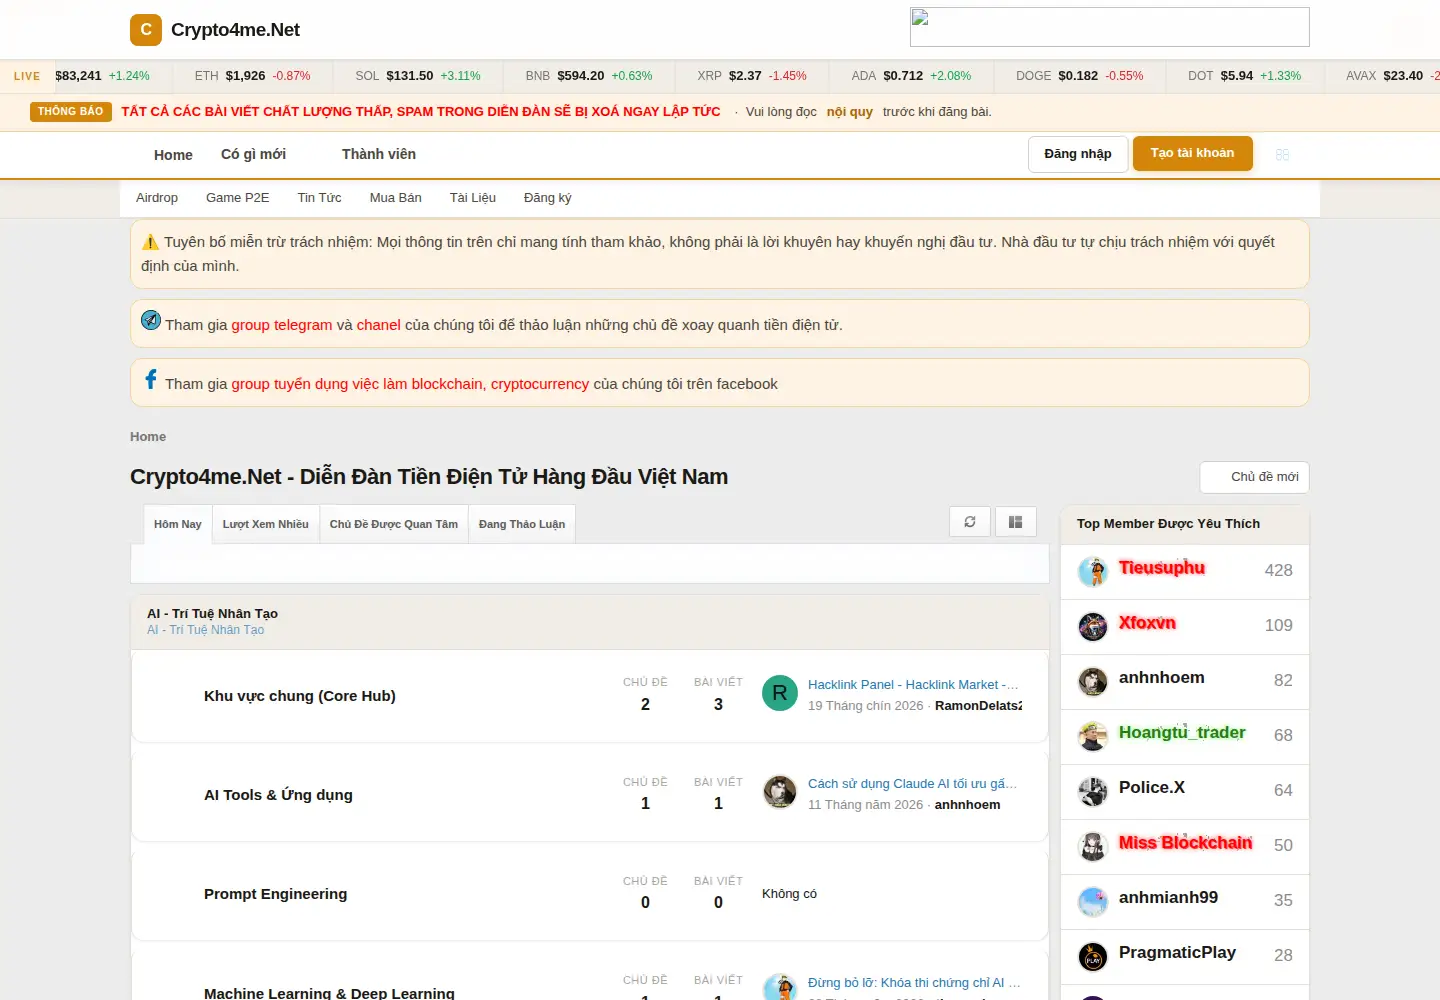Click the faint icon beside Tạo tài khoản
1440x1000 pixels.
coord(1283,154)
